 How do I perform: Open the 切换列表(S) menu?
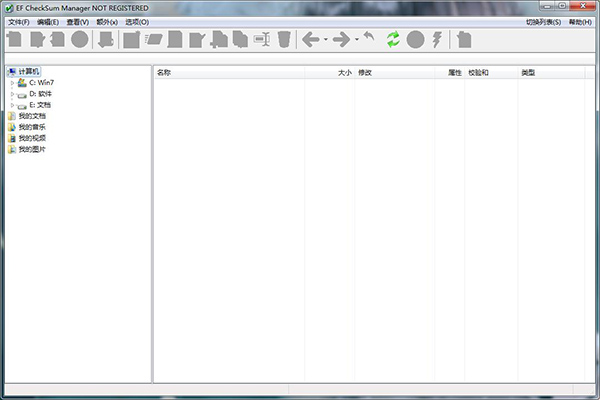[x=543, y=22]
